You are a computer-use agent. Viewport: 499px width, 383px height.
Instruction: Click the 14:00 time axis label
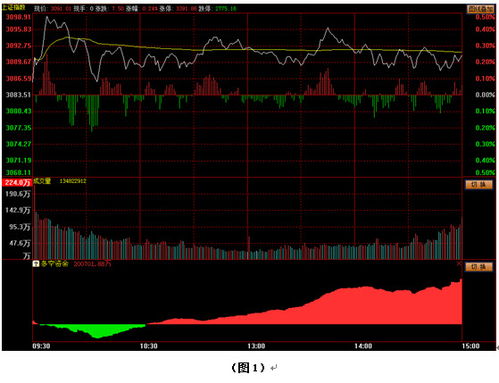tap(363, 346)
